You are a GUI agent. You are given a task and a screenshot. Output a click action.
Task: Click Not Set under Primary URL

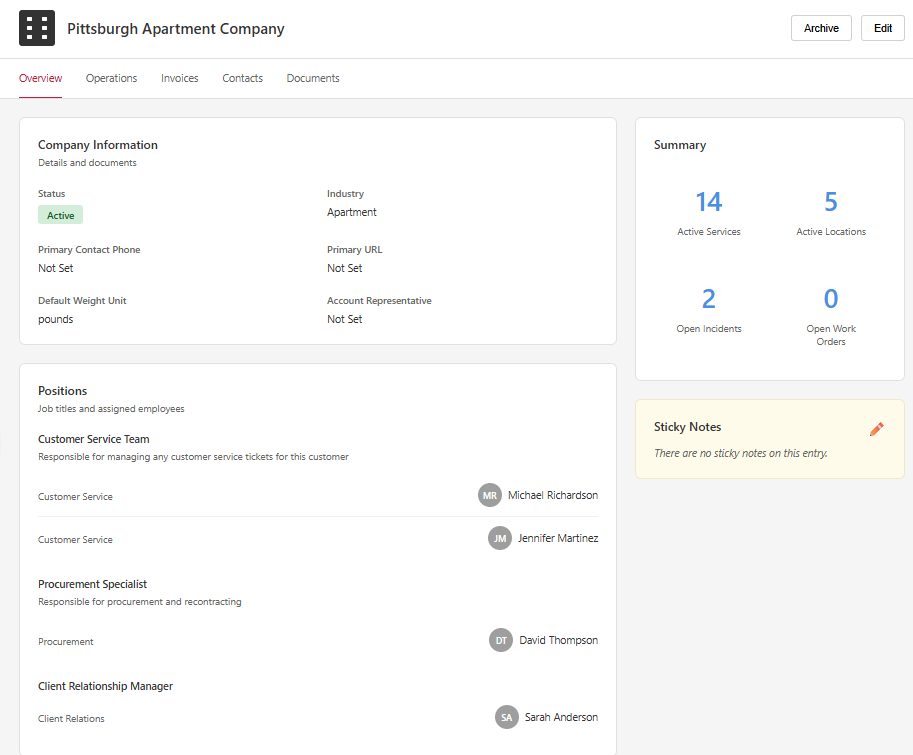(344, 268)
